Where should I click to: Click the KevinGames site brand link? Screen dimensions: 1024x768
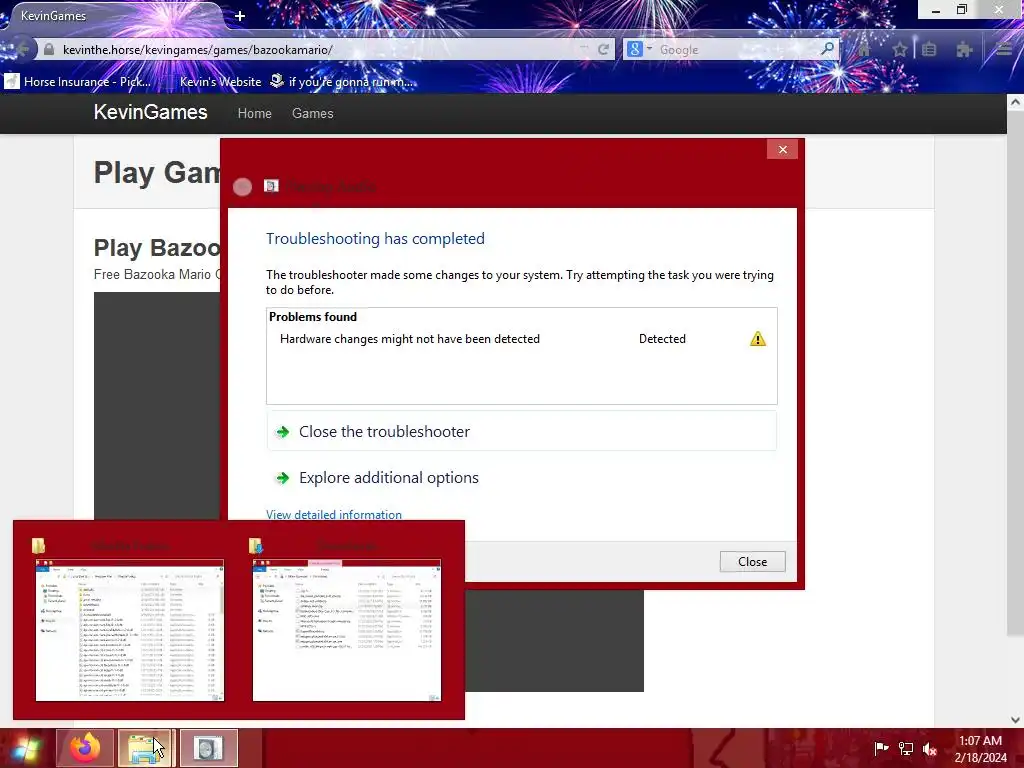coord(150,112)
